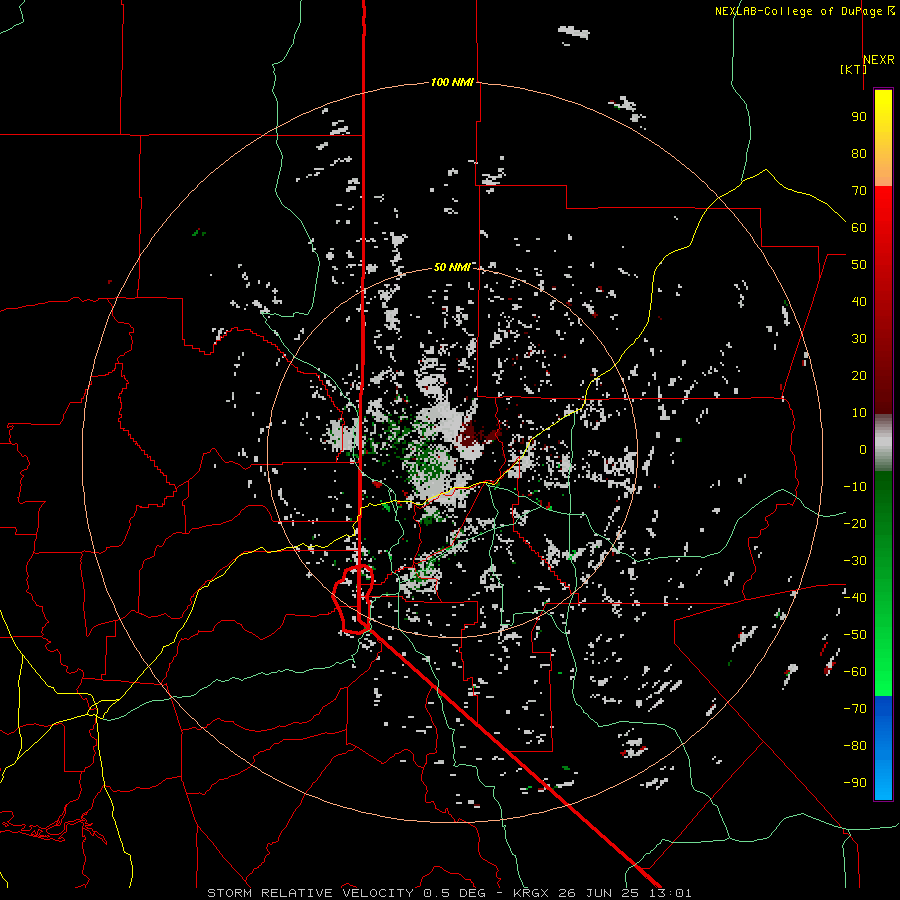Click the blue segment of the color bar
The width and height of the screenshot is (900, 900).
tap(883, 747)
